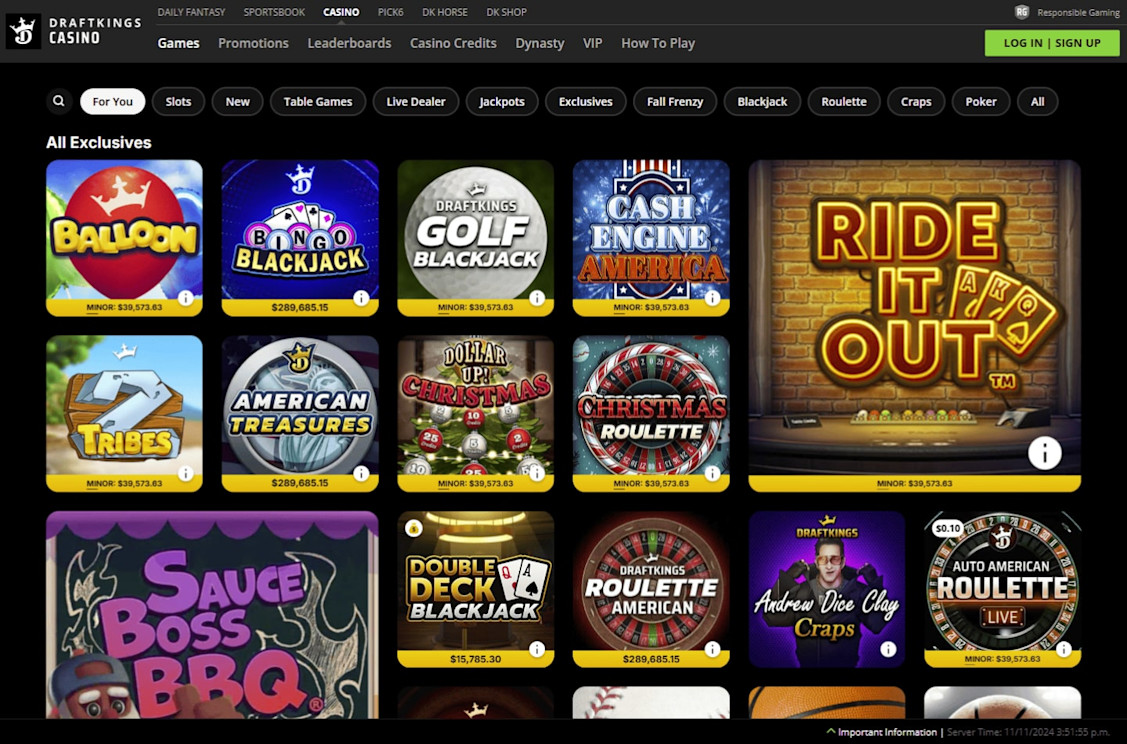Click the DraftKings Casino logo

coord(74,31)
